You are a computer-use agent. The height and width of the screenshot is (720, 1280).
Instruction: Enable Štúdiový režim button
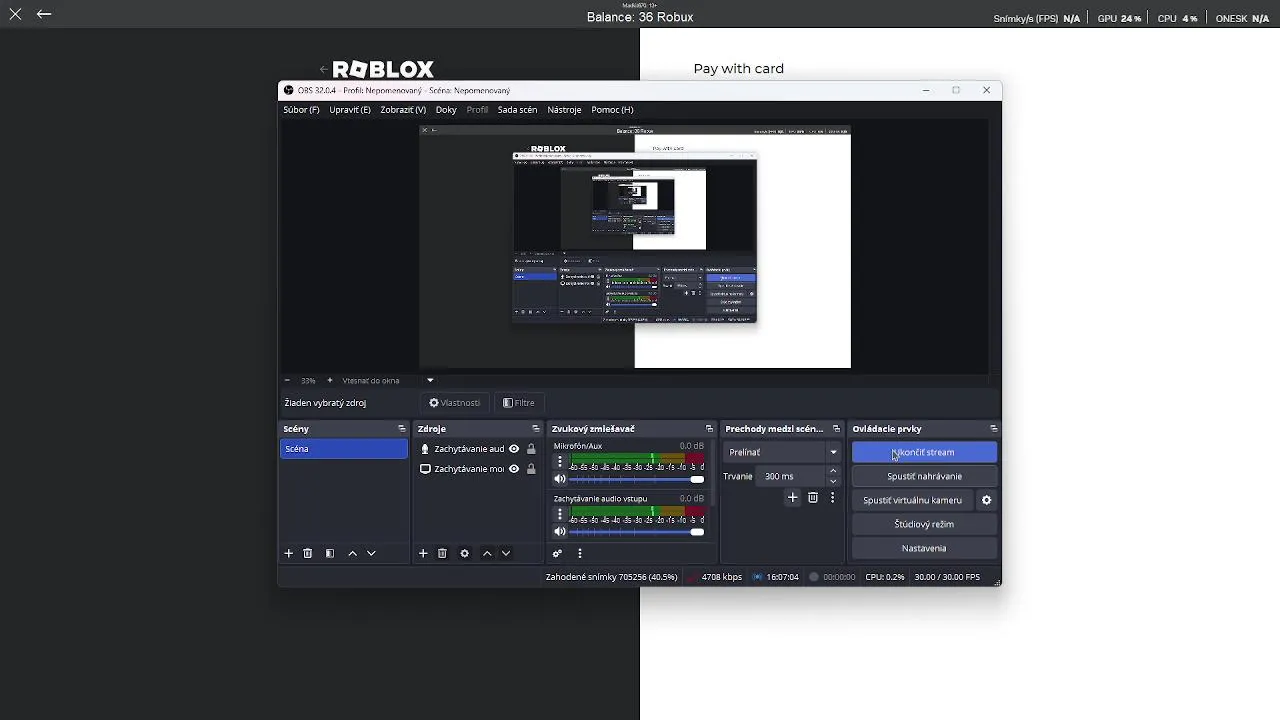[924, 524]
